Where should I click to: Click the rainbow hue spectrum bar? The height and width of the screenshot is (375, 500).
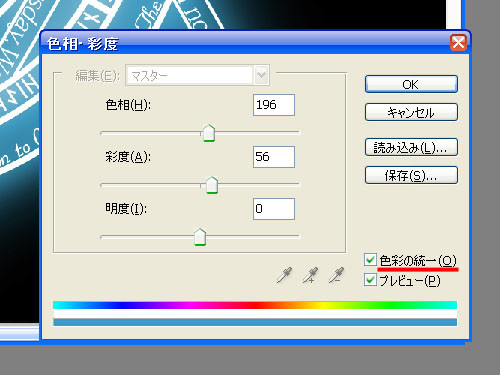tap(255, 305)
